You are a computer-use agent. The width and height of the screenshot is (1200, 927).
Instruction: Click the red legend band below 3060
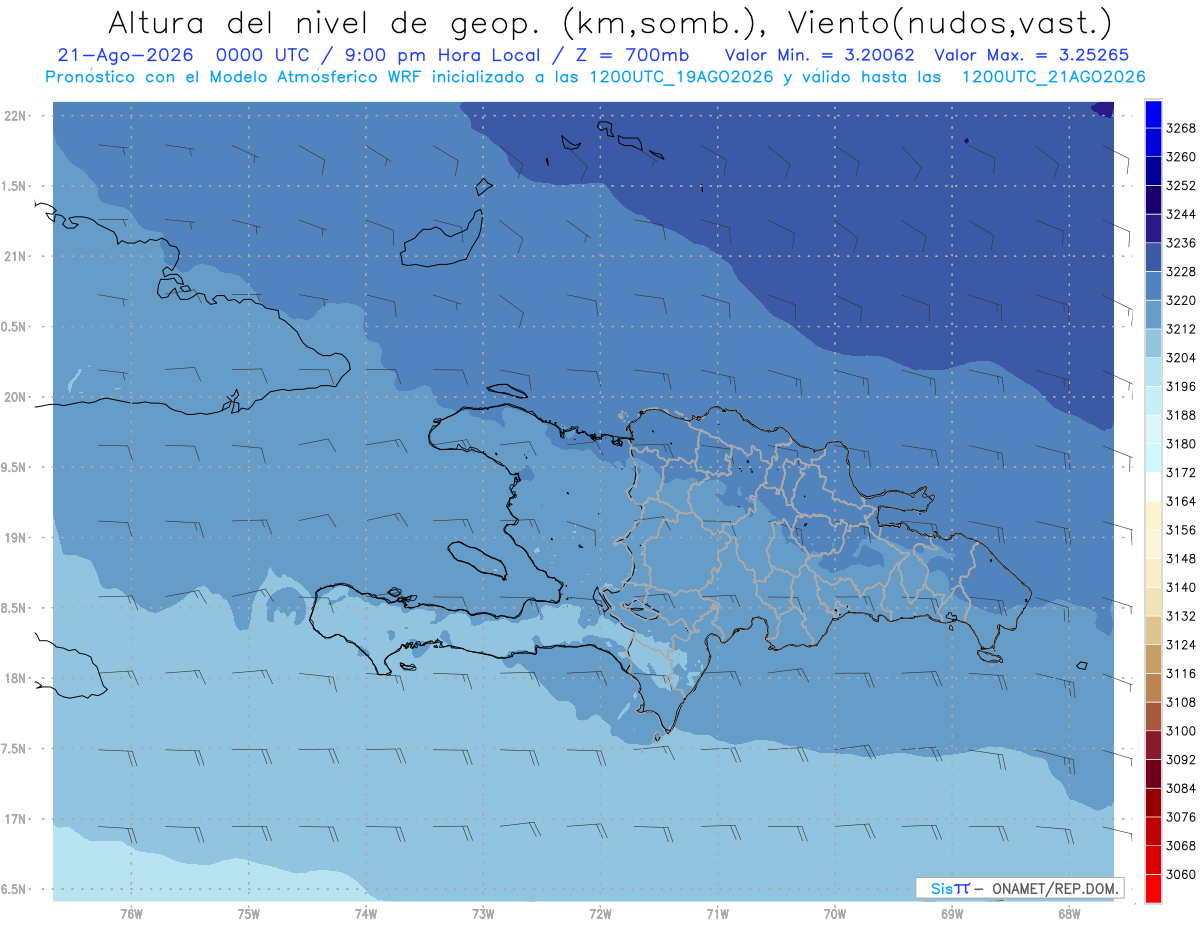pyautogui.click(x=1153, y=888)
